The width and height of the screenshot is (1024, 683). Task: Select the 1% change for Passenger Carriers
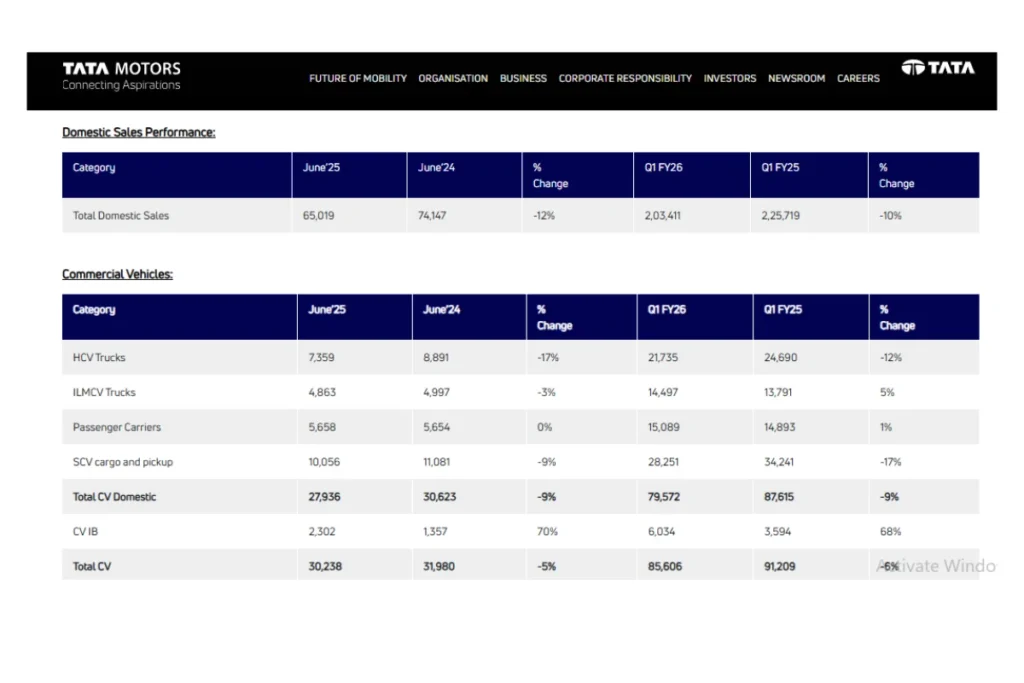point(886,427)
